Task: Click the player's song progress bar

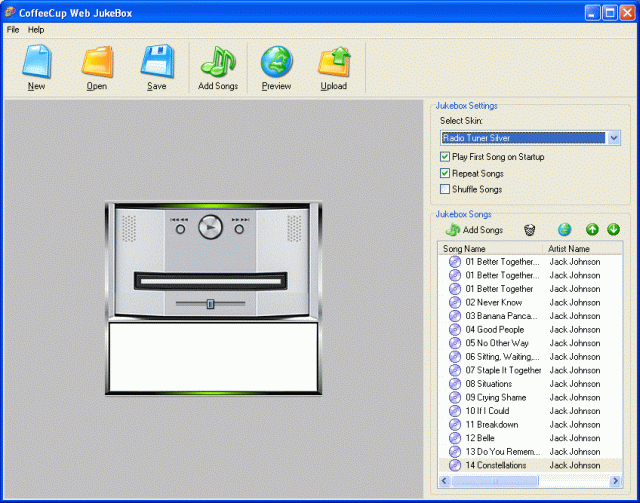Action: click(211, 281)
